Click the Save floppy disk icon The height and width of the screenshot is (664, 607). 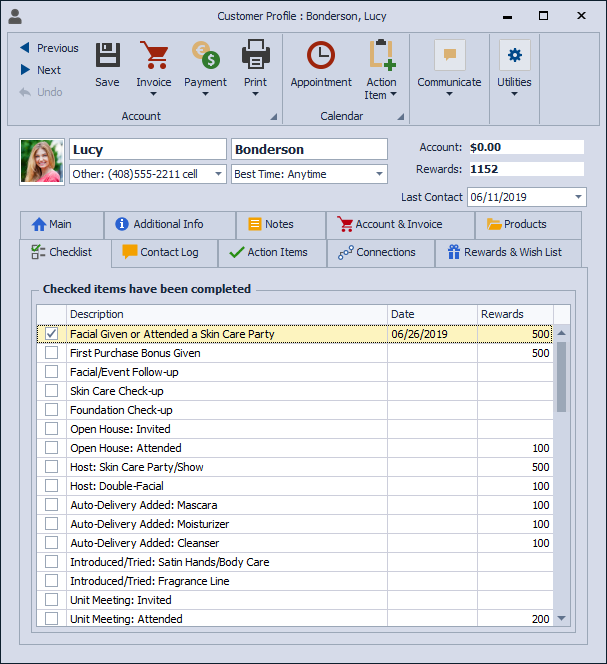tap(108, 55)
